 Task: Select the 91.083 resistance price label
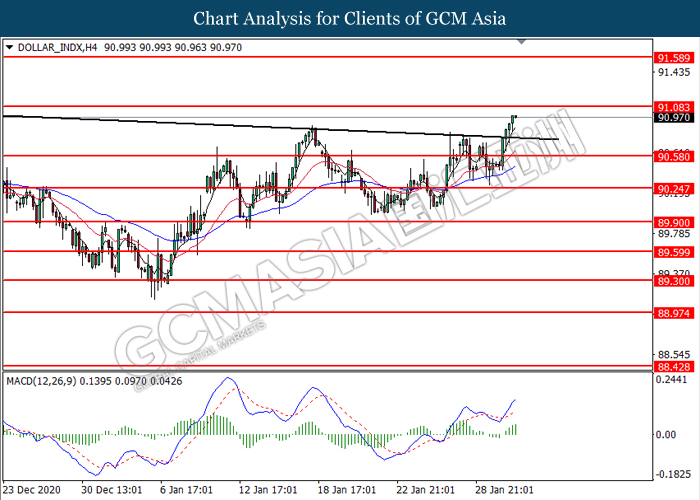click(x=673, y=106)
